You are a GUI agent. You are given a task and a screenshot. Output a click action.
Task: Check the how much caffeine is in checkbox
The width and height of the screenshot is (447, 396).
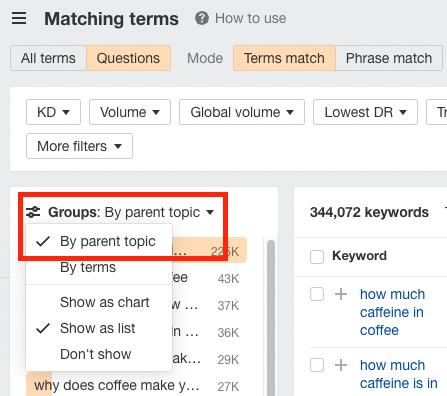click(x=317, y=365)
